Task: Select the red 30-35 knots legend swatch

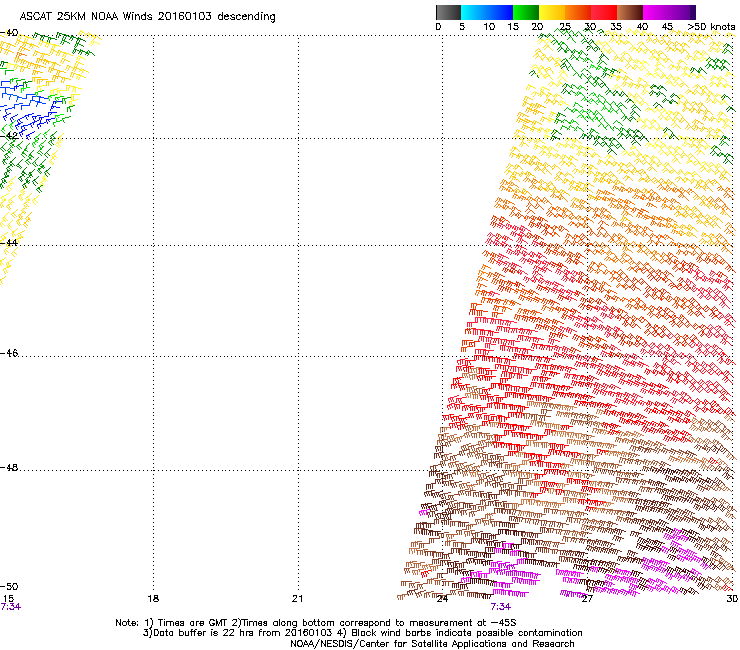Action: (604, 12)
